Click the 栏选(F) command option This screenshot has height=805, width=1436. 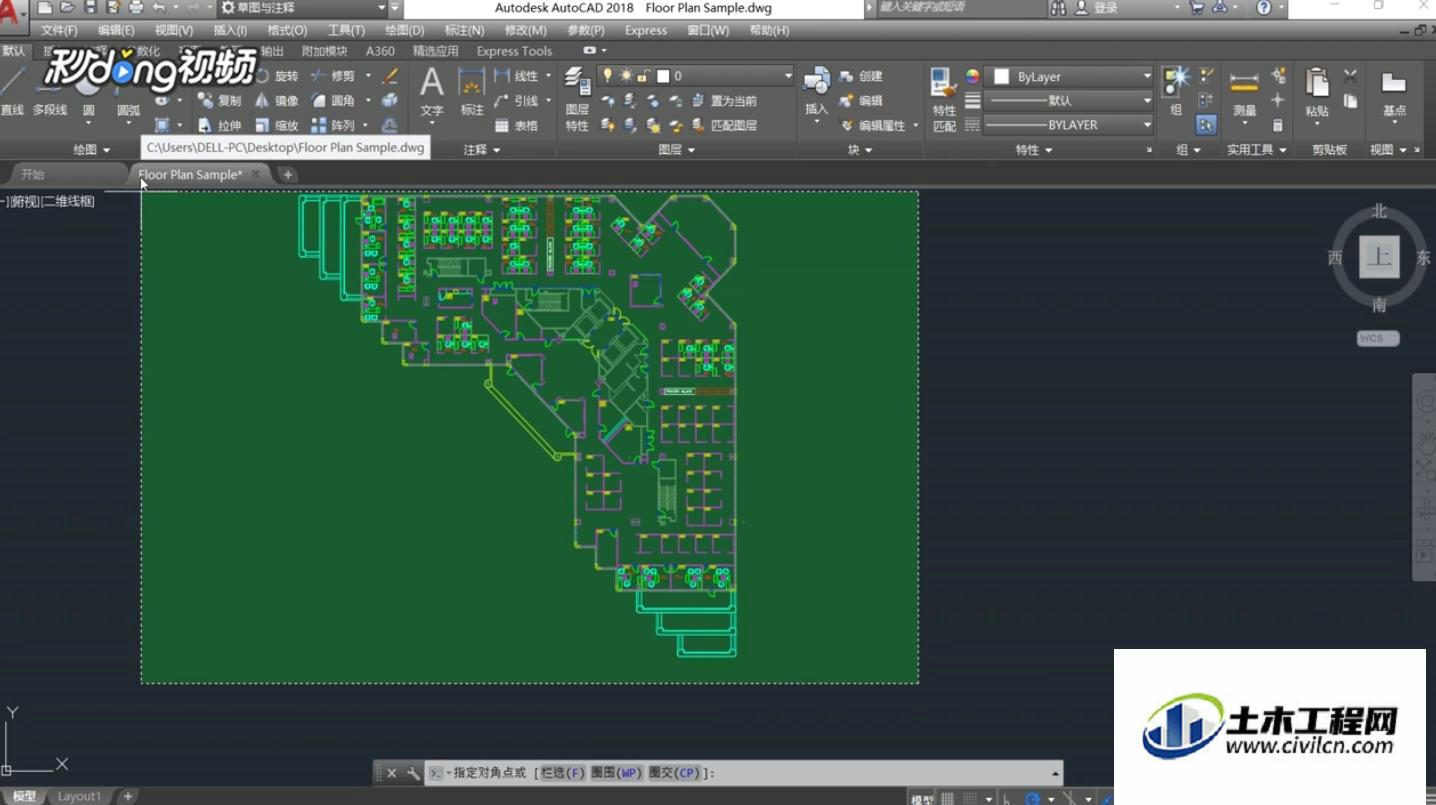(x=563, y=773)
